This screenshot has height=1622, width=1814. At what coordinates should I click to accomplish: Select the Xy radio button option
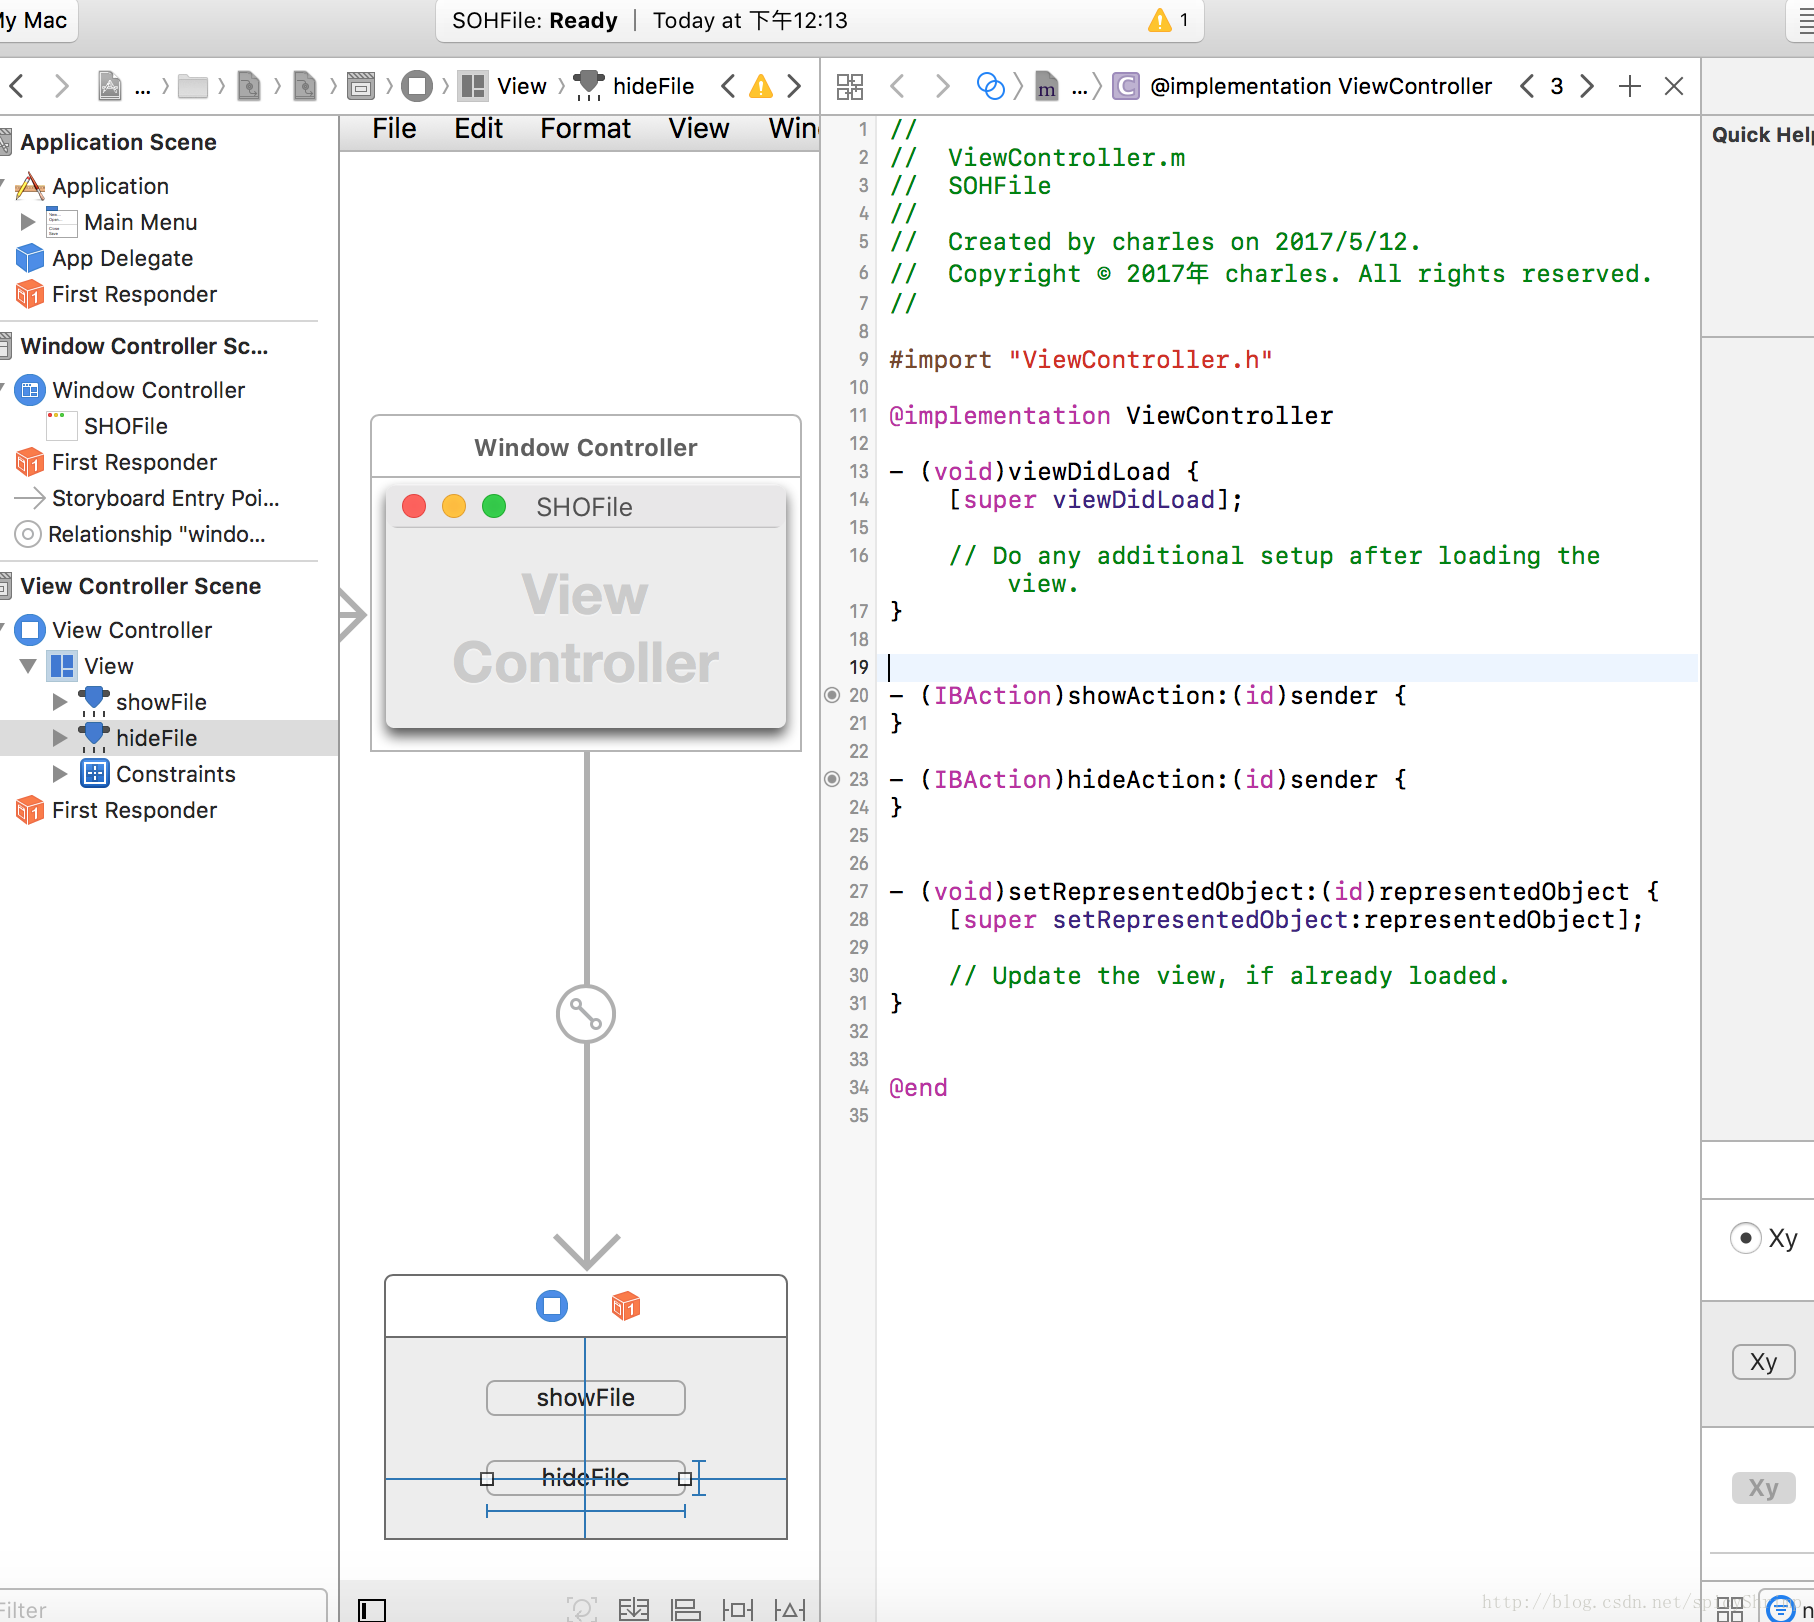point(1745,1238)
